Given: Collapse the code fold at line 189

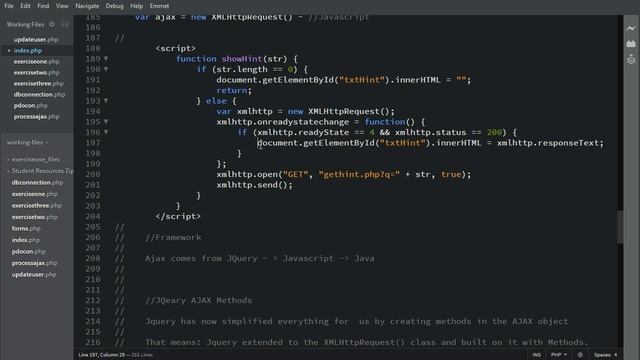Looking at the screenshot, I should 106,59.
